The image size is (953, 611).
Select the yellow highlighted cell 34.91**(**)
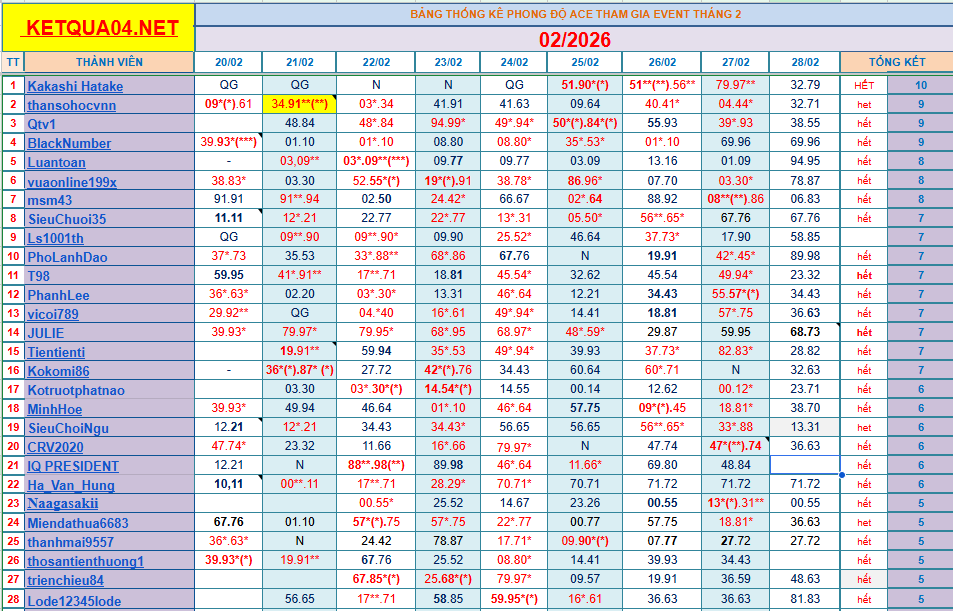tap(299, 105)
